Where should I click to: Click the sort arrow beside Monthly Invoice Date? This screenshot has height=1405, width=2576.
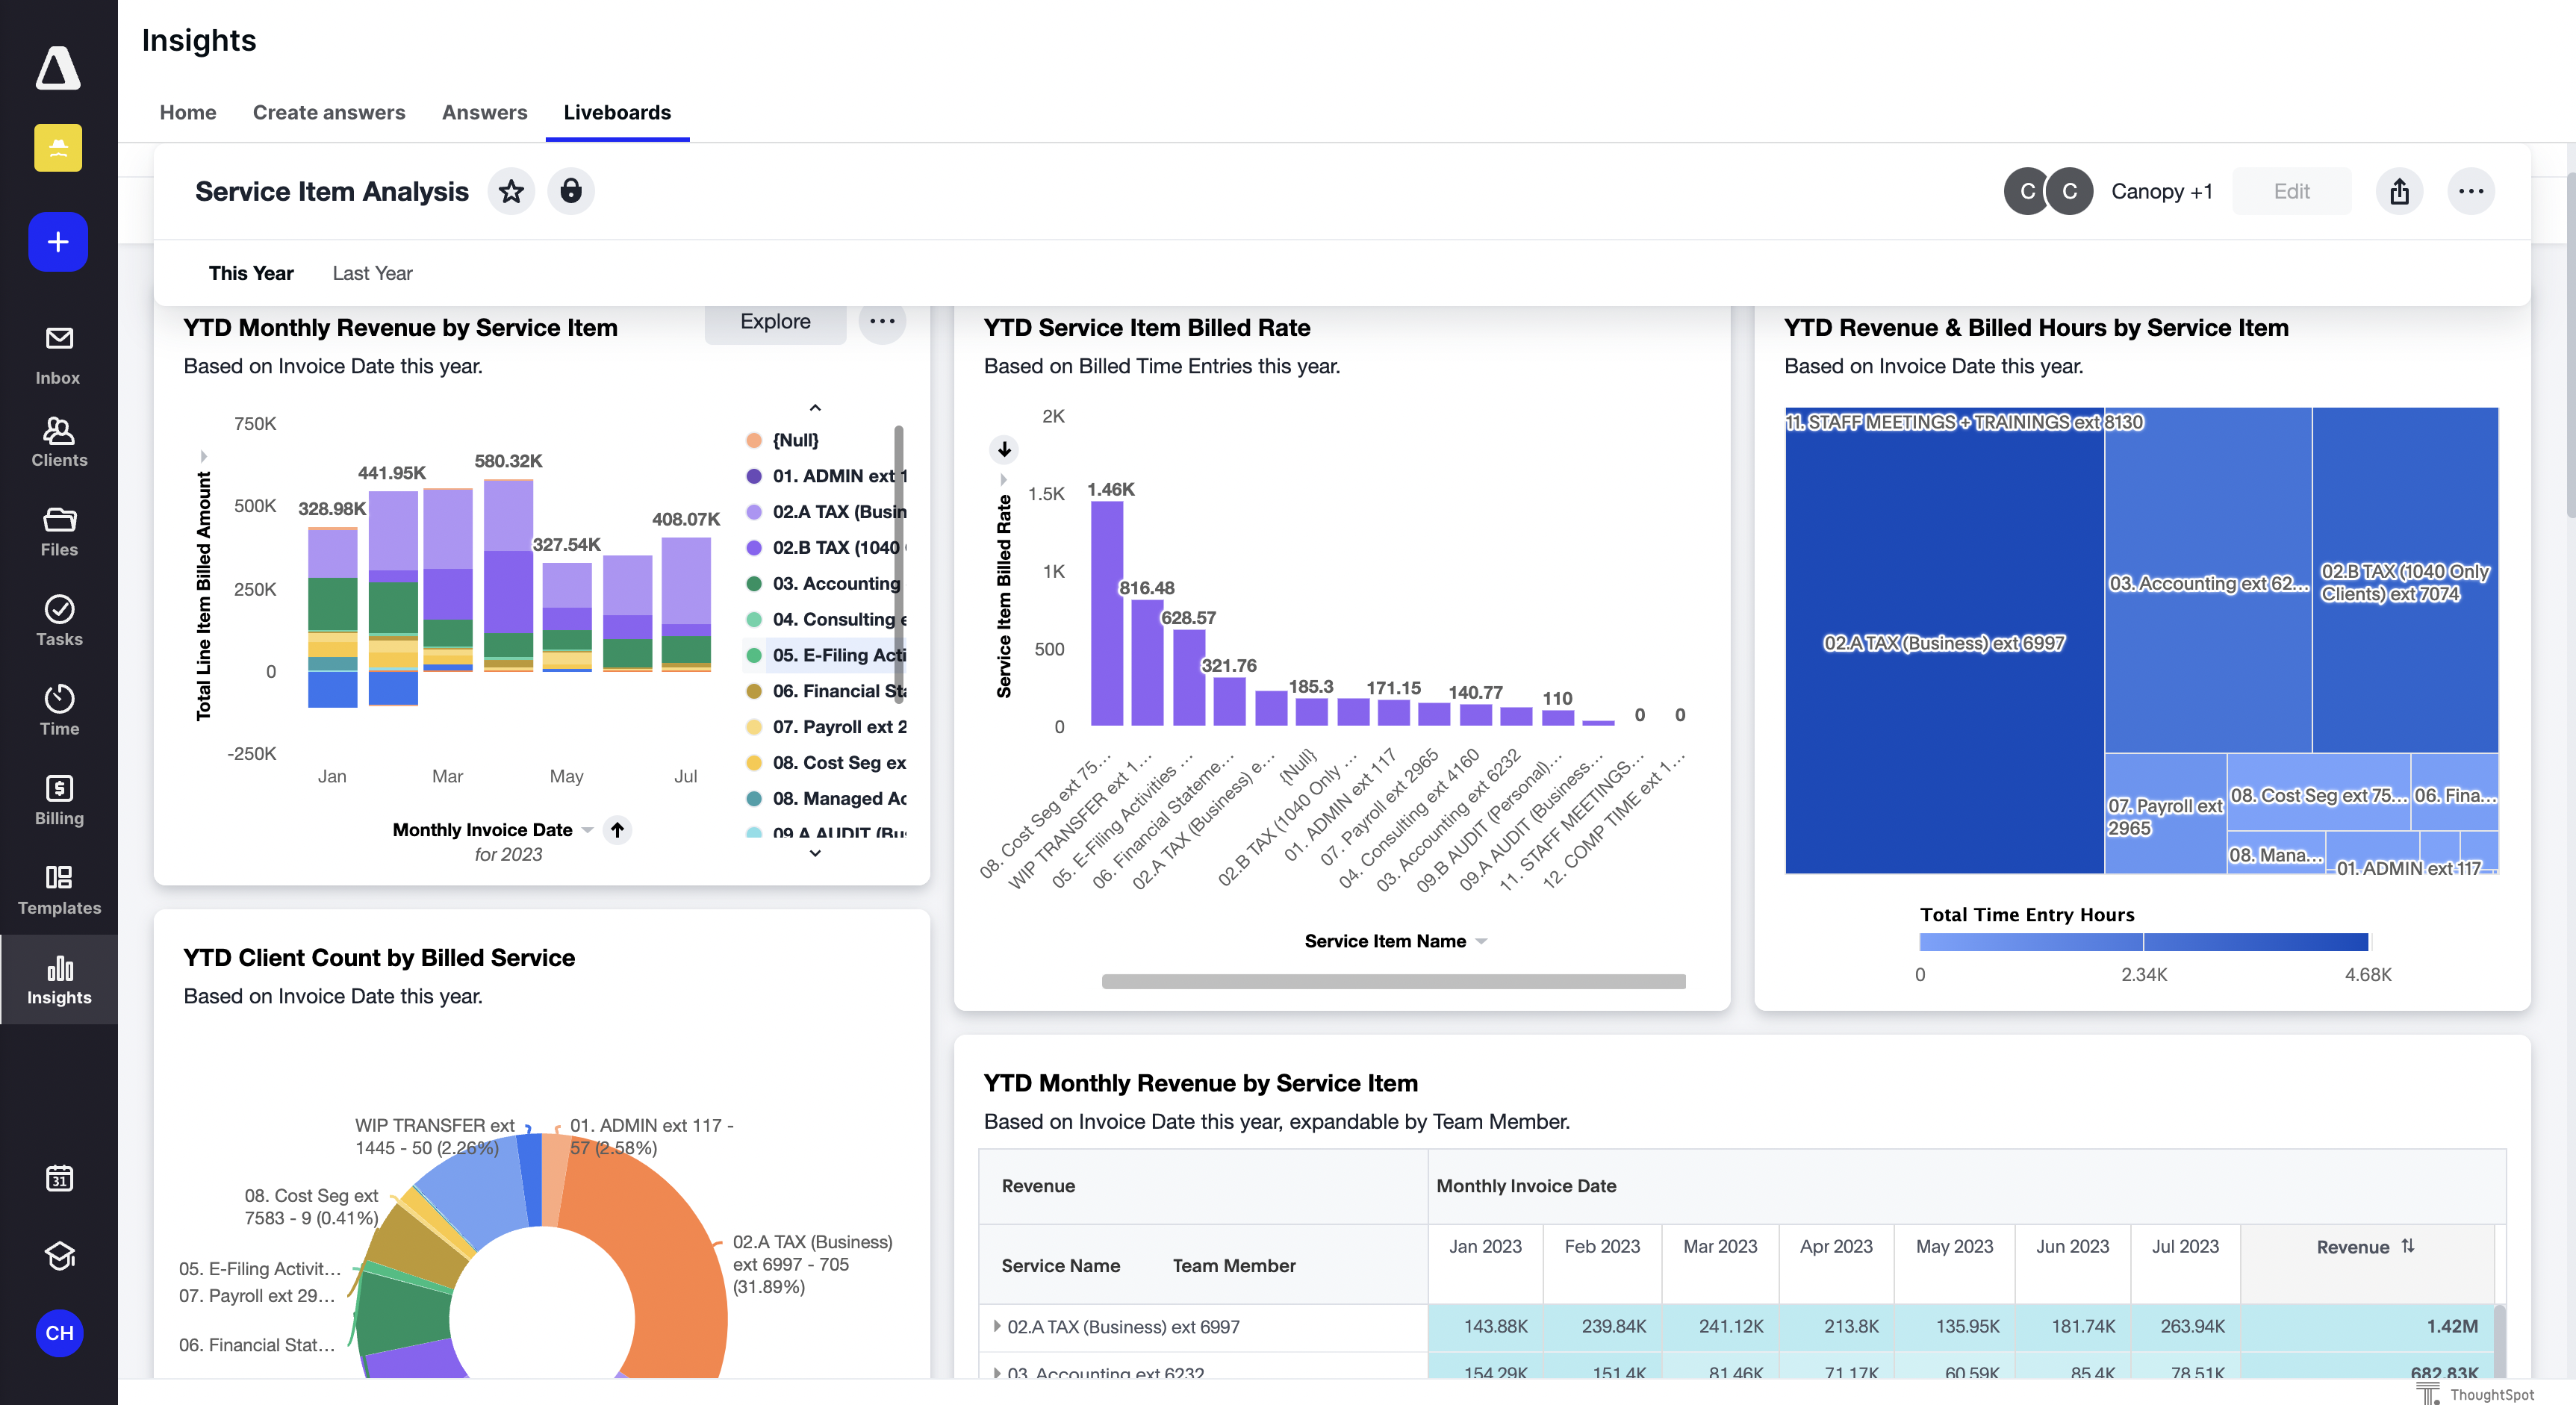pyautogui.click(x=617, y=830)
